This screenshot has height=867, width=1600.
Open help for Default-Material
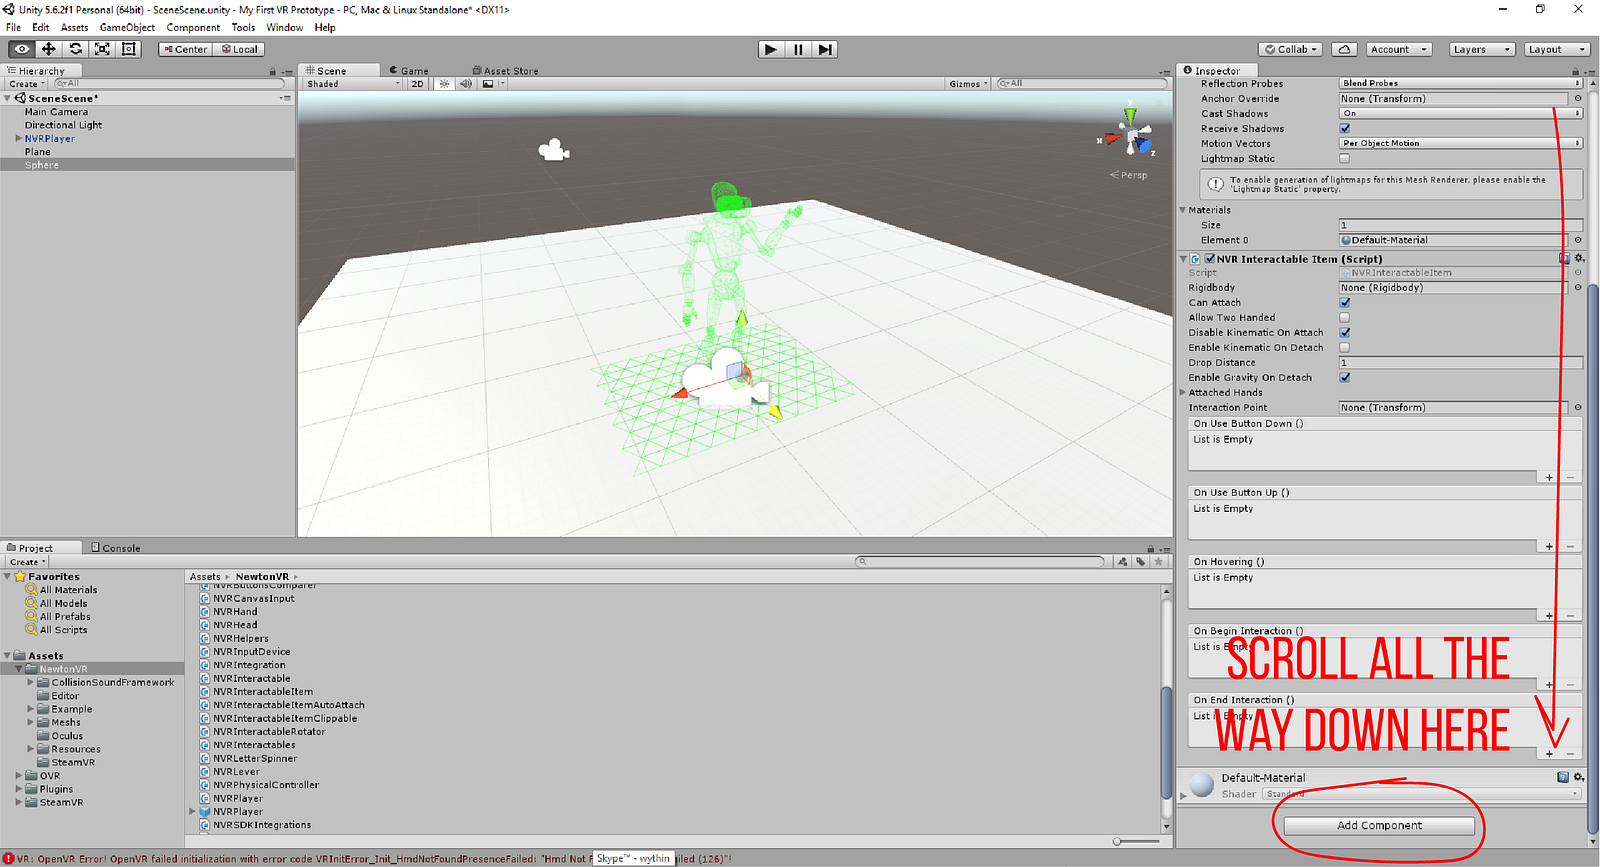click(x=1563, y=777)
